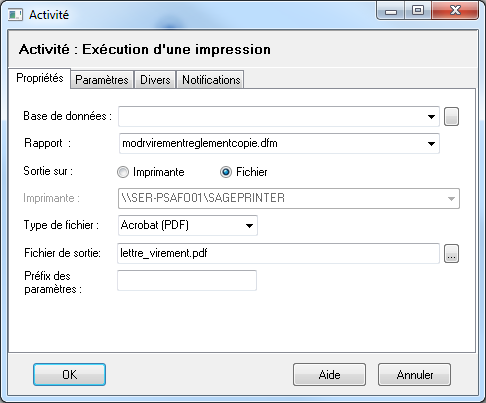Image resolution: width=486 pixels, height=403 pixels.
Task: Select the Fichier output radio button
Action: (226, 172)
